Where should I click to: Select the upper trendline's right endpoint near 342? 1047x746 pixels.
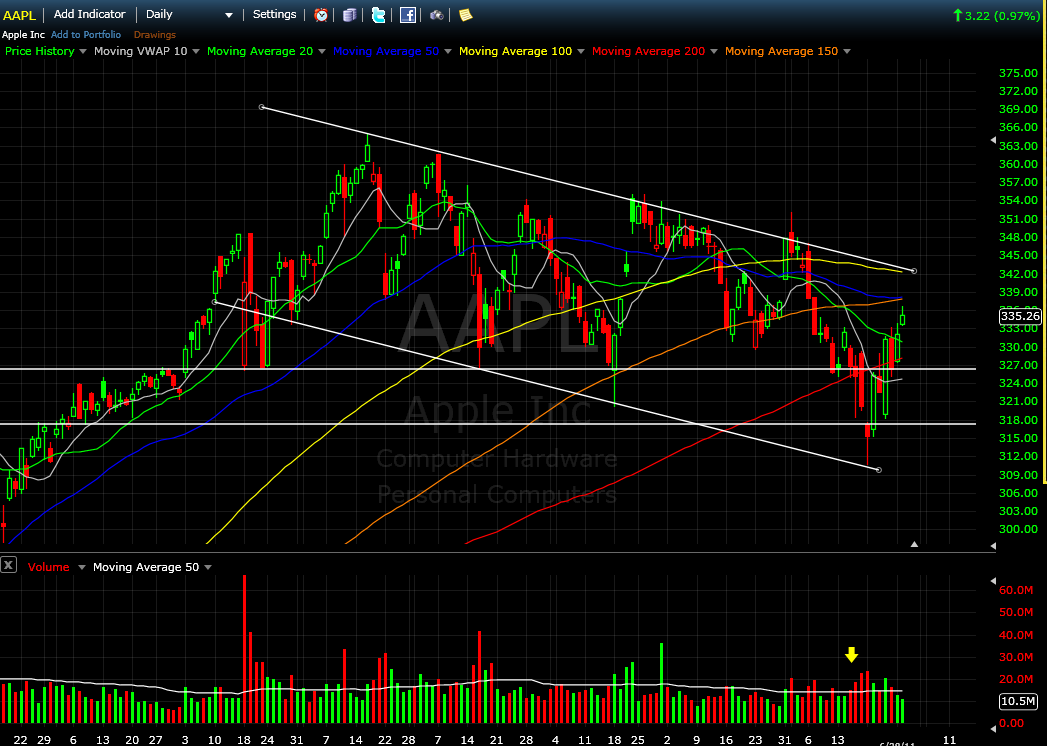pyautogui.click(x=914, y=271)
